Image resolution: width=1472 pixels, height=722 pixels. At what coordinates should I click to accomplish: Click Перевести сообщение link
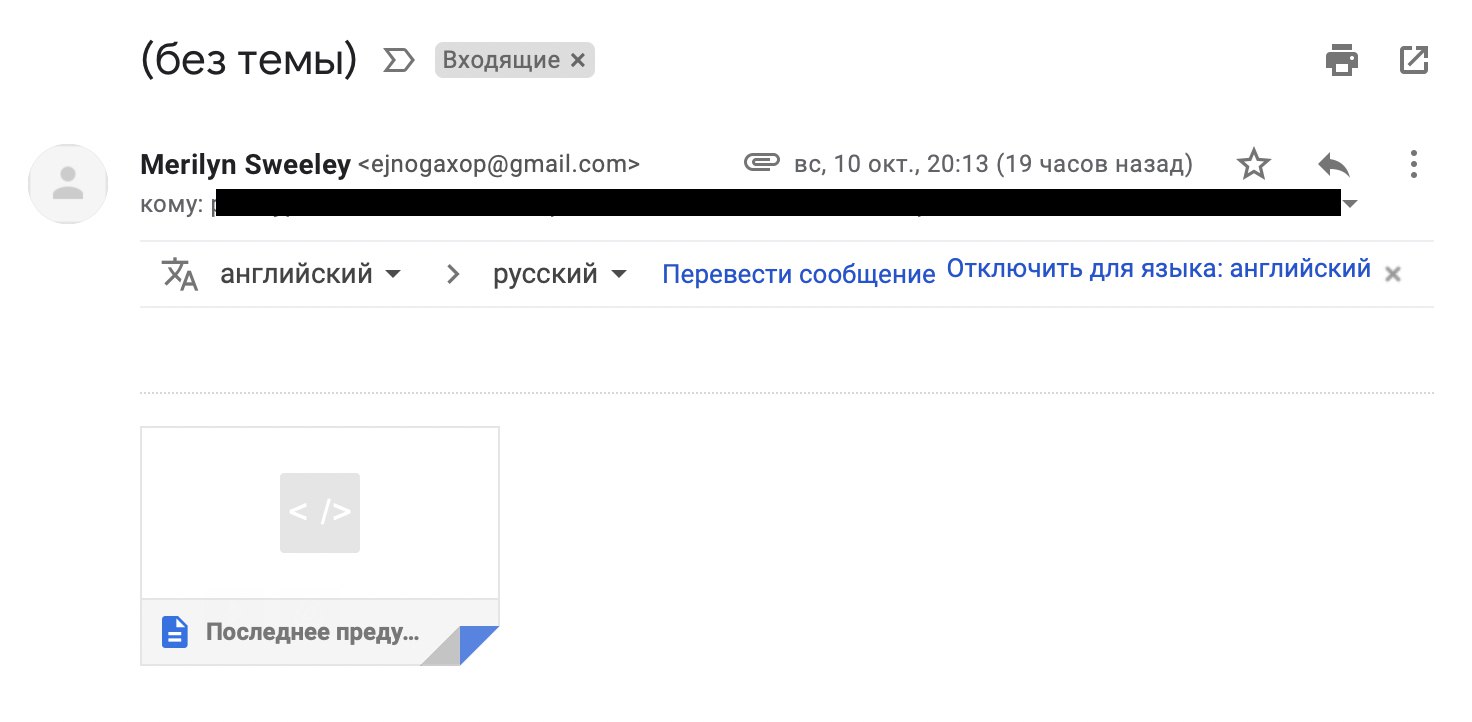(798, 275)
